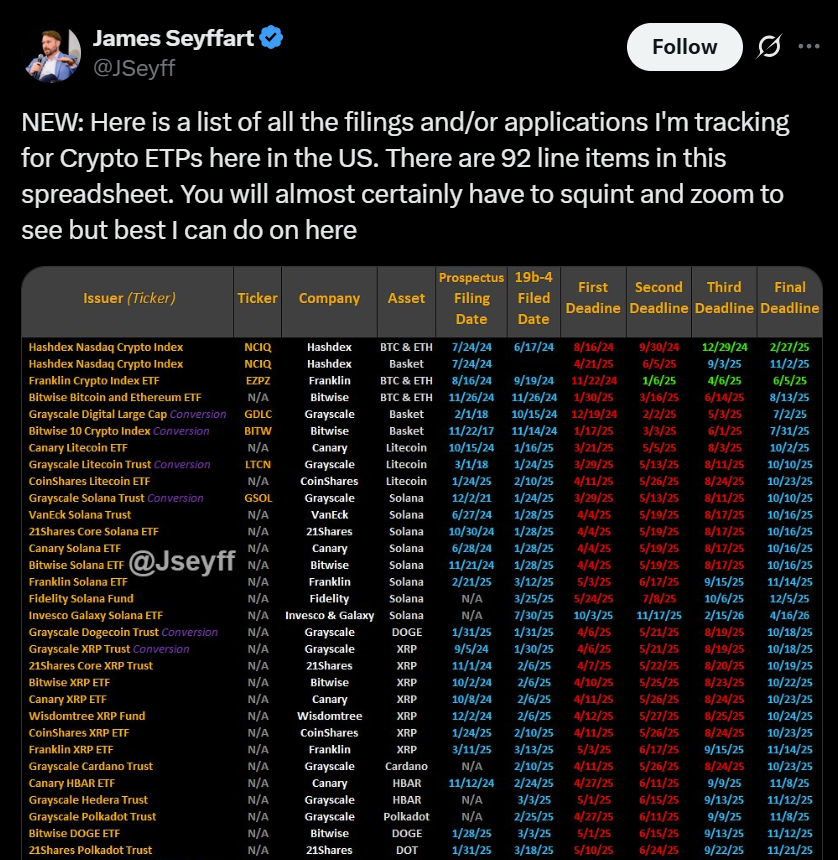The width and height of the screenshot is (838, 860).
Task: Follow James Seyffart
Action: click(x=684, y=46)
